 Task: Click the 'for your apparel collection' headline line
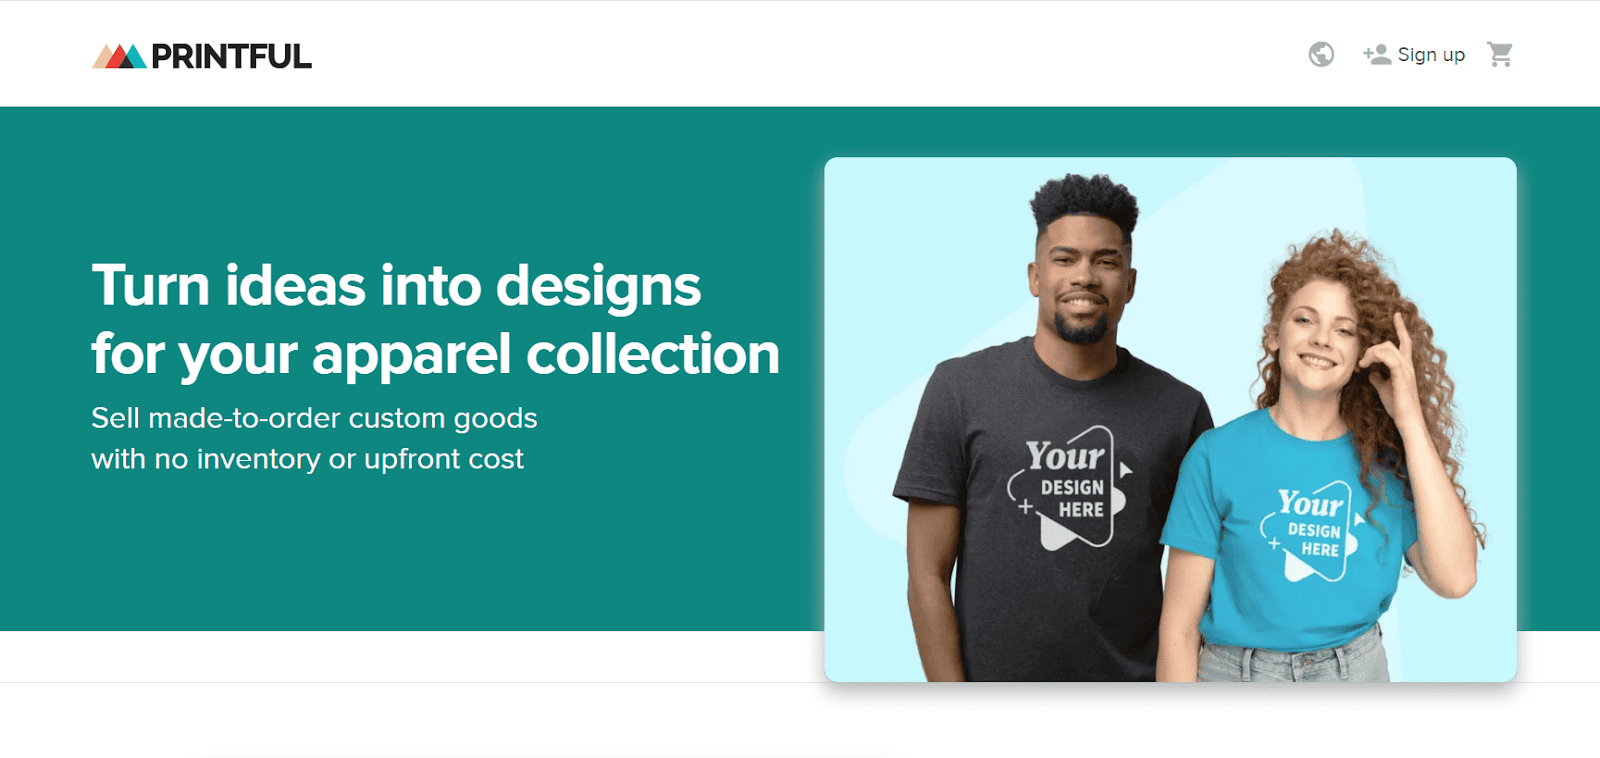pos(435,355)
